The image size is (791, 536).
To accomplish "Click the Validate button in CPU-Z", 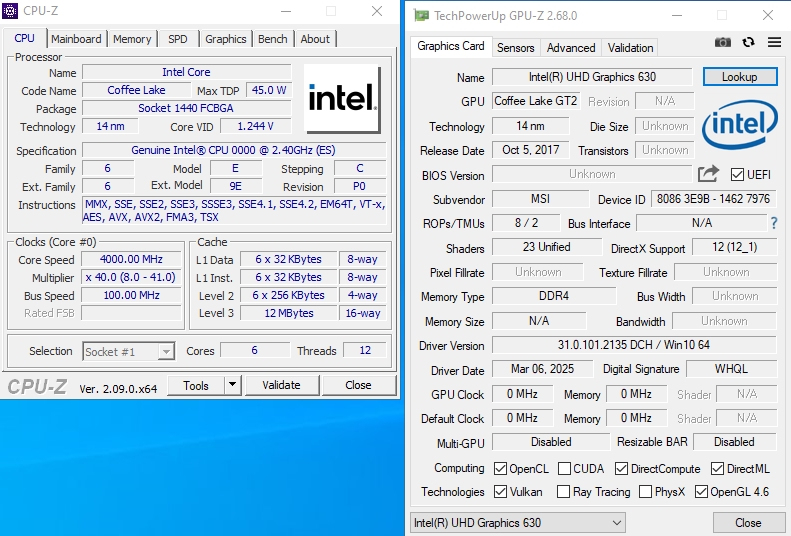I will [x=281, y=385].
